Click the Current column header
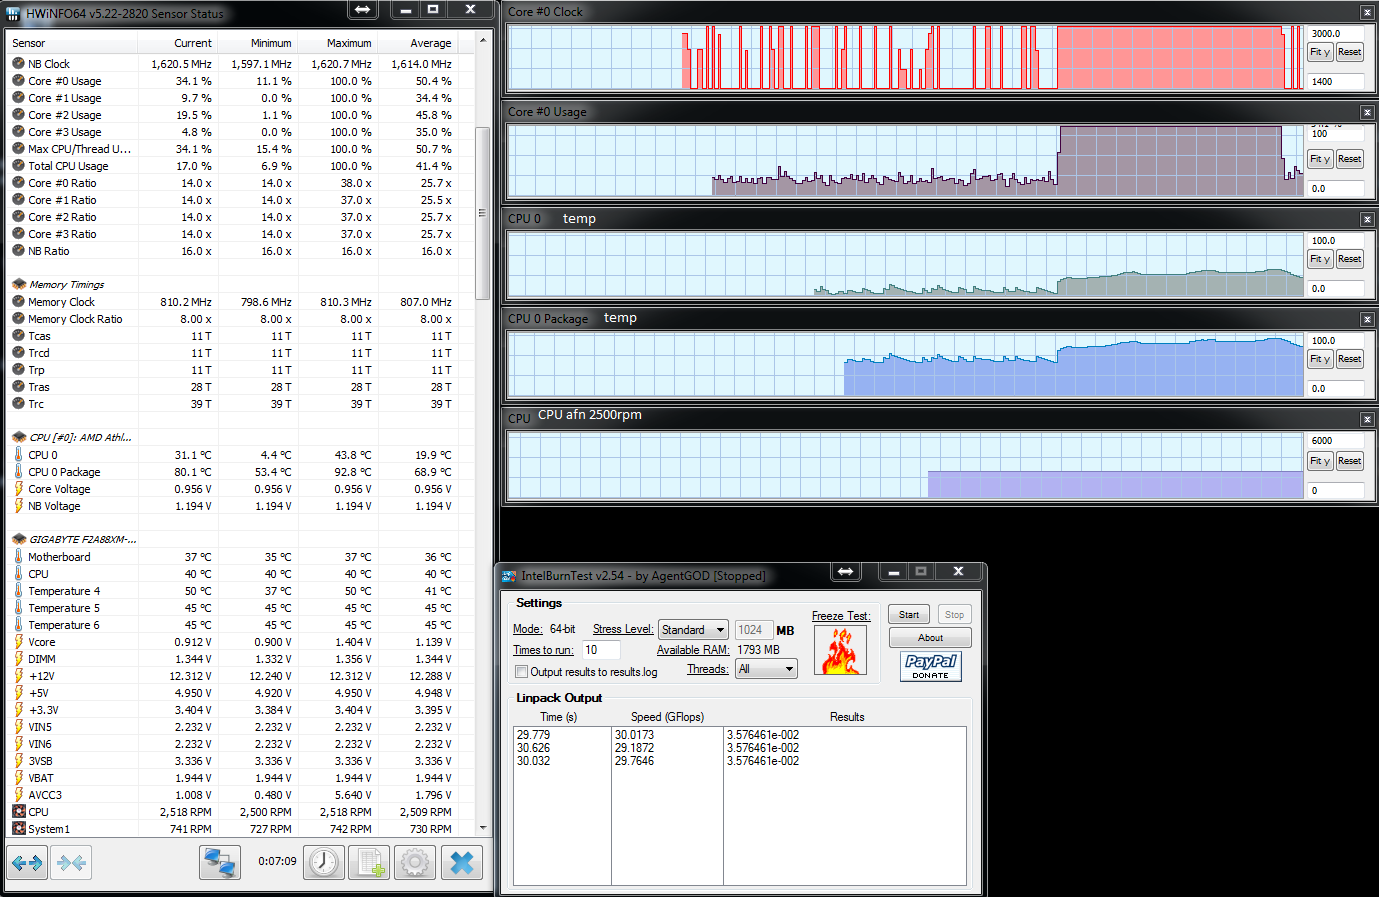This screenshot has height=897, width=1379. [x=177, y=43]
